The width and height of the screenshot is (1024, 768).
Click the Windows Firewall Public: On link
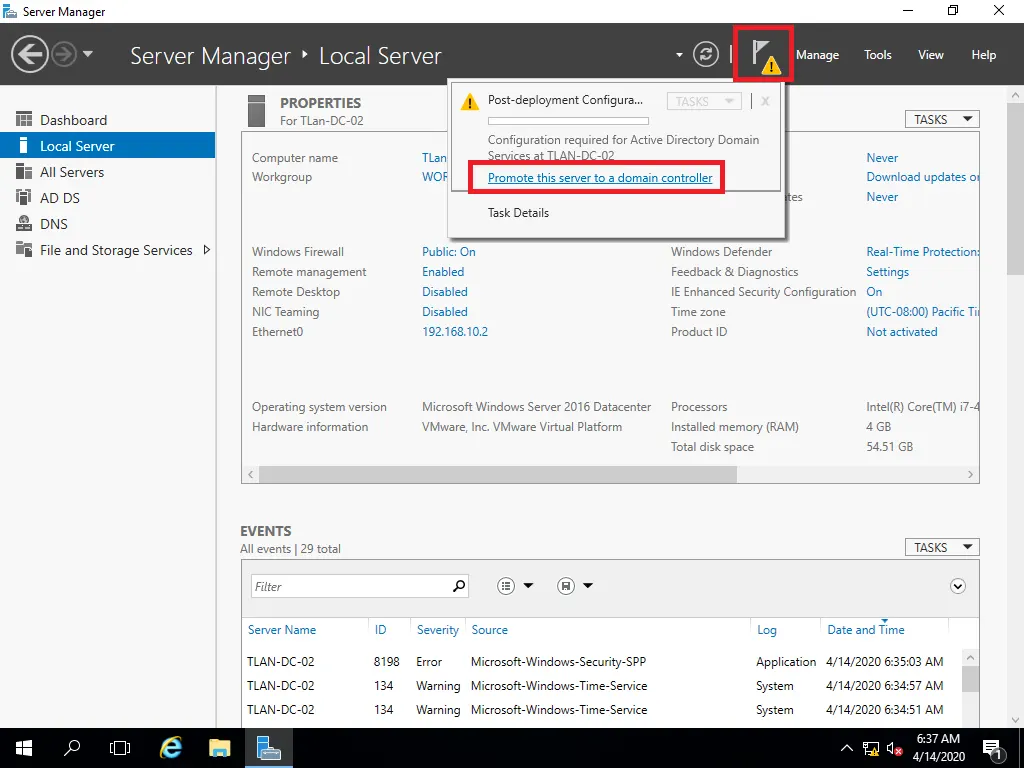point(449,252)
